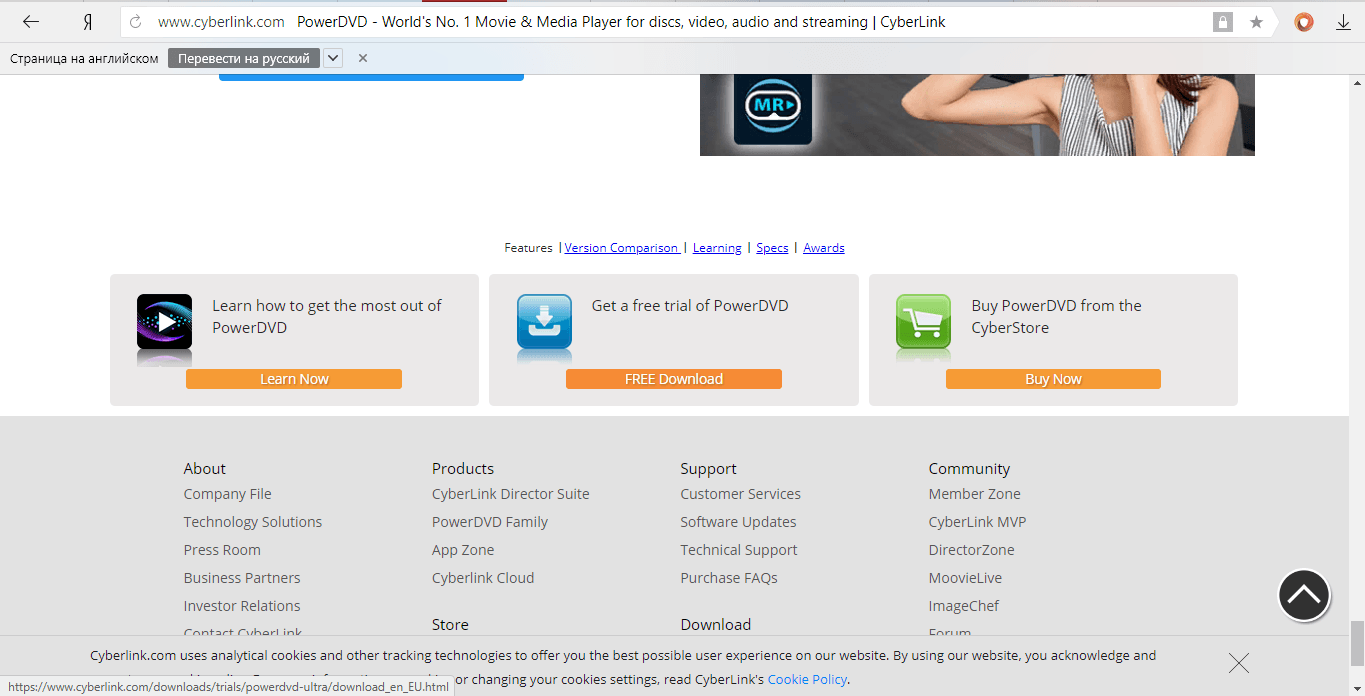Expand the translation options dropdown arrow

pos(333,58)
